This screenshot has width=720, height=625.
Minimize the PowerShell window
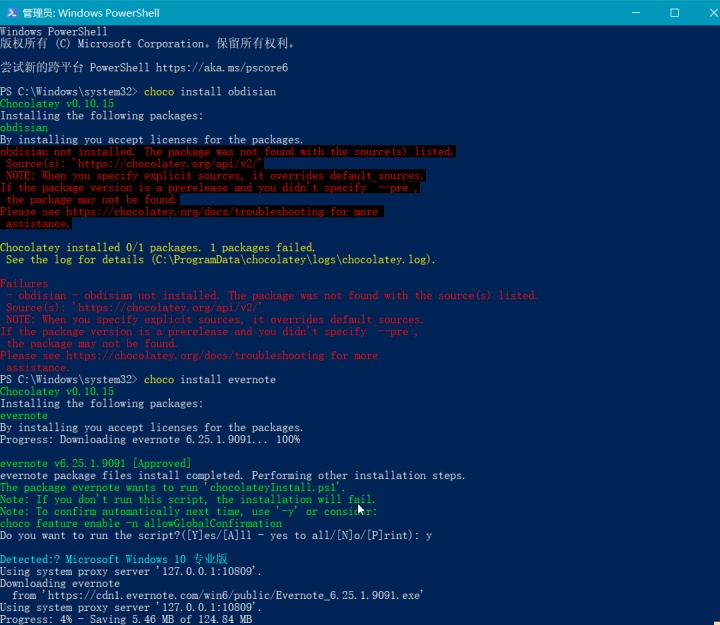click(x=636, y=13)
